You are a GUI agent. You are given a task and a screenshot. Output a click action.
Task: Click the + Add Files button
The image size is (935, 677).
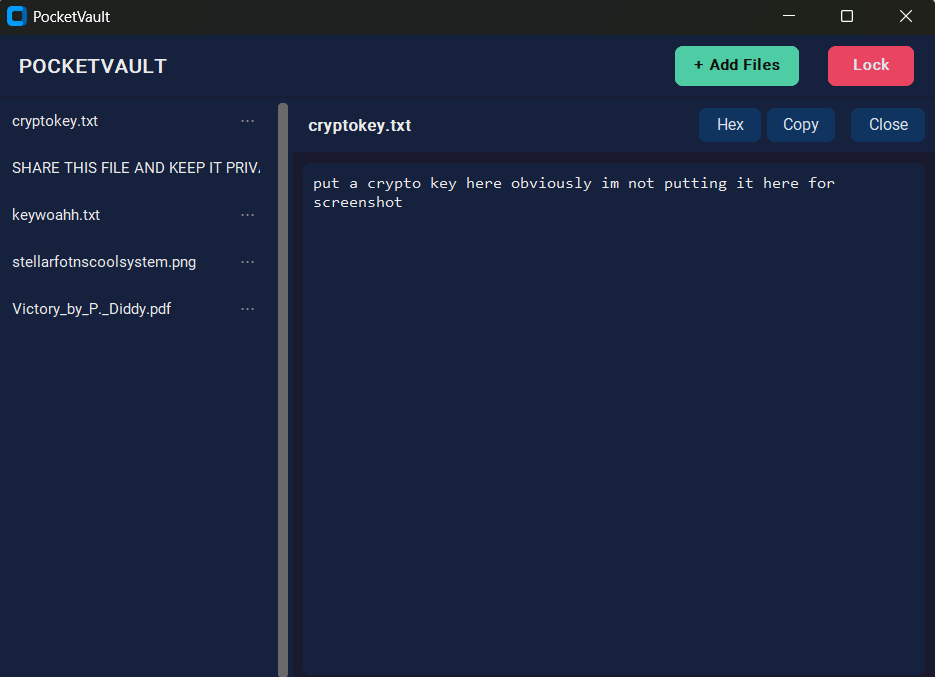tap(736, 66)
